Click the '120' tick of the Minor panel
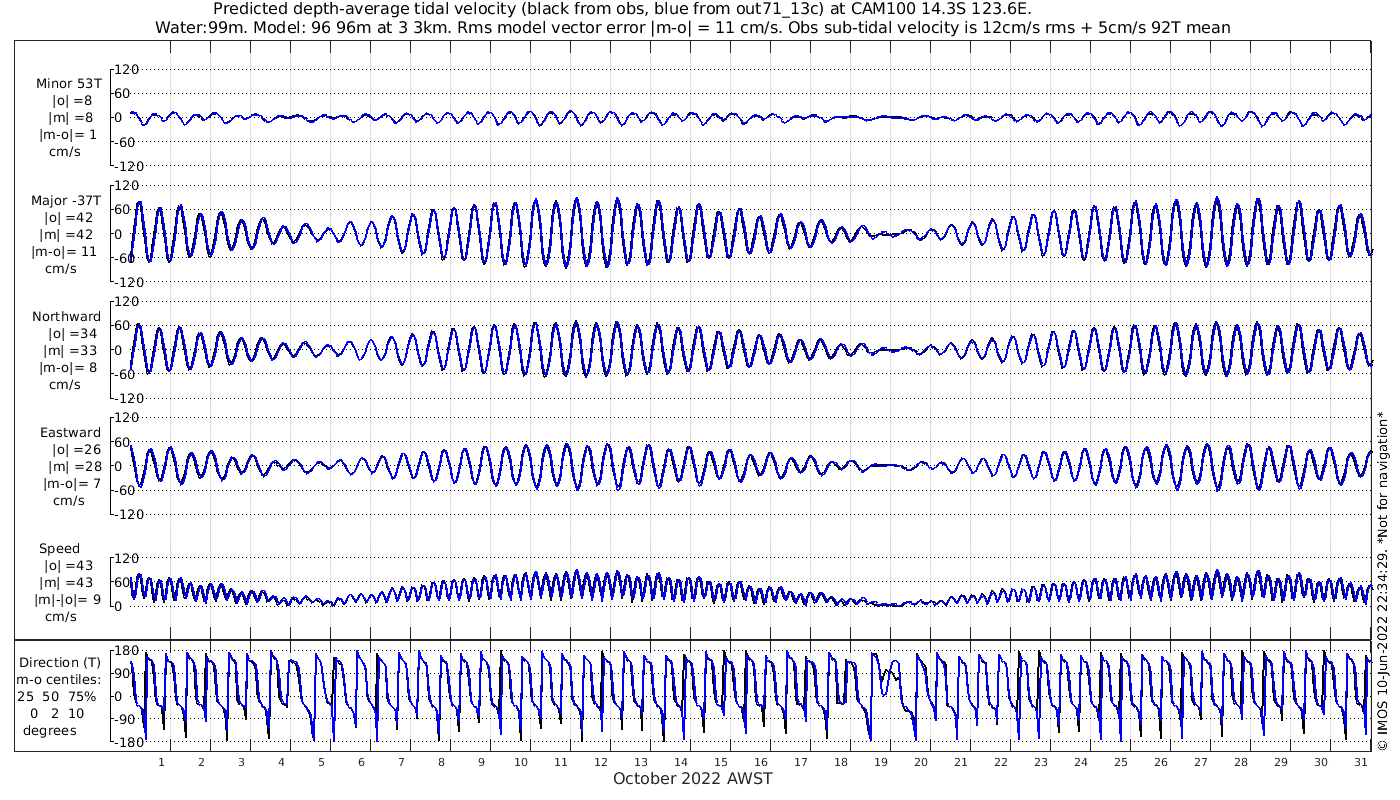The image size is (1400, 800). coord(125,69)
